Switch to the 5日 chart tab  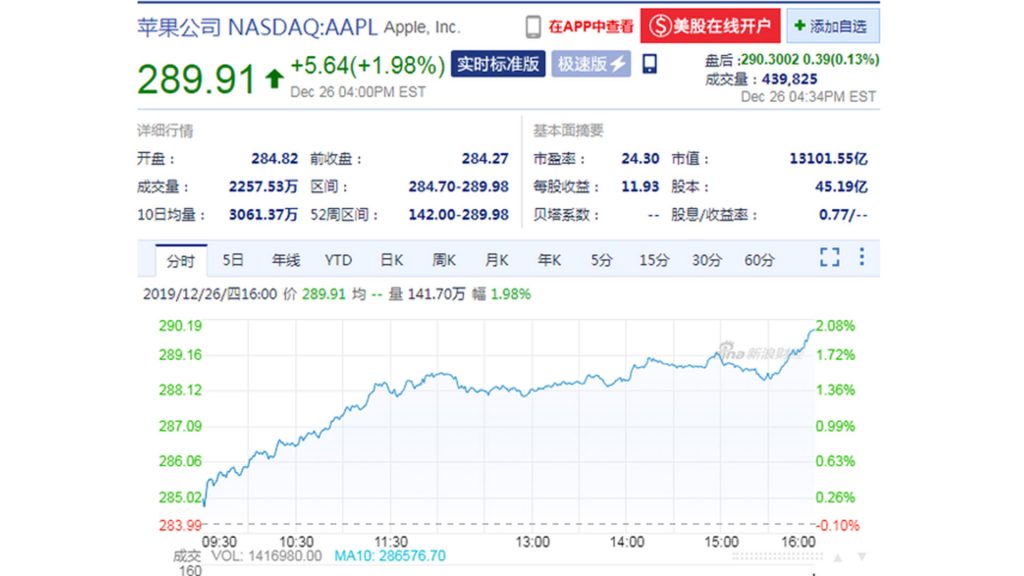click(x=233, y=260)
